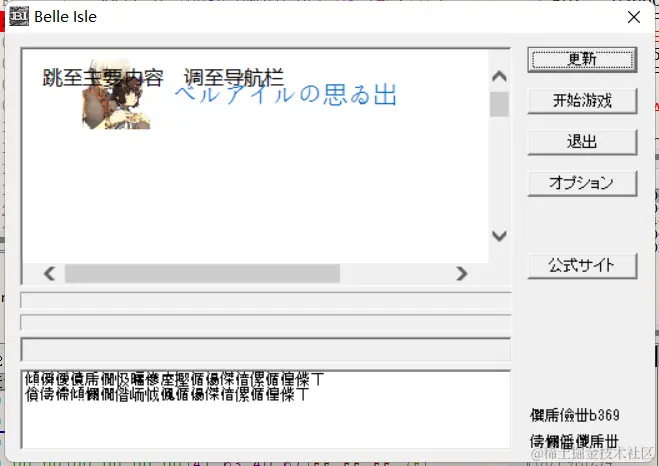Screen dimensions: 659x466
Task: Click the b369 version text
Action: click(575, 415)
